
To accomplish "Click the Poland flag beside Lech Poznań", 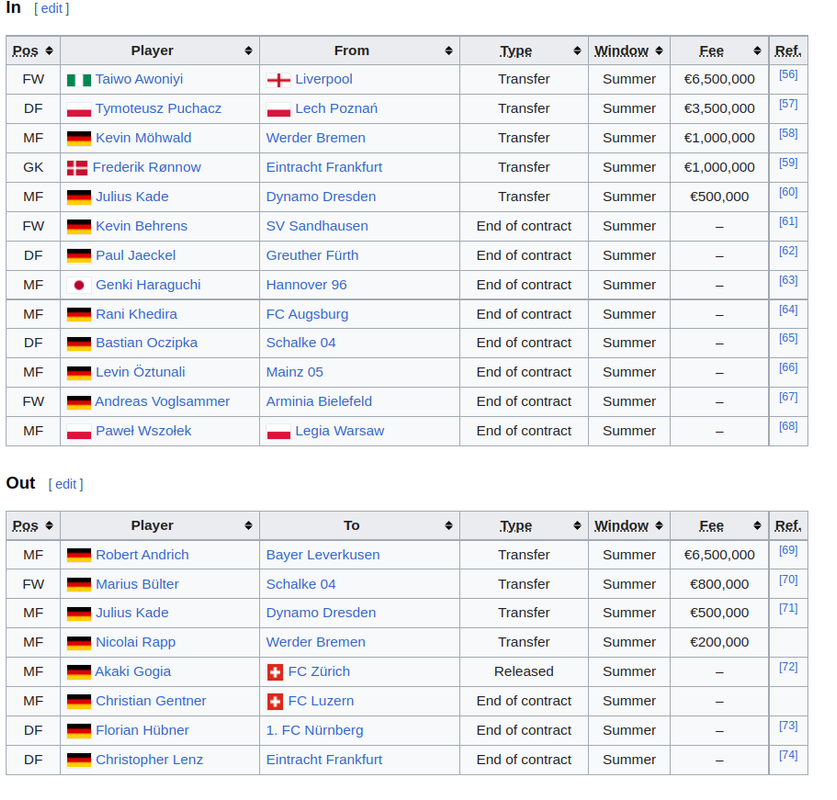I will point(279,109).
